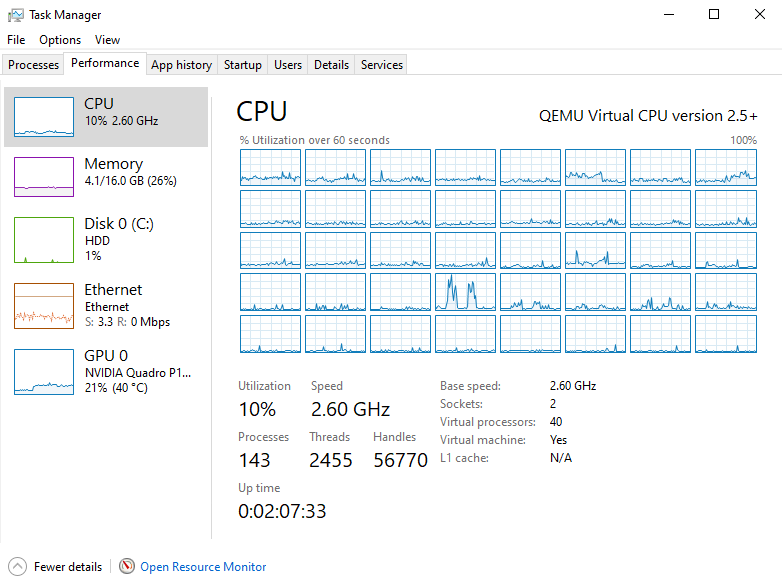The image size is (782, 588).
Task: Select the GPU 0 NVIDIA Quadro graph
Action: 44,372
